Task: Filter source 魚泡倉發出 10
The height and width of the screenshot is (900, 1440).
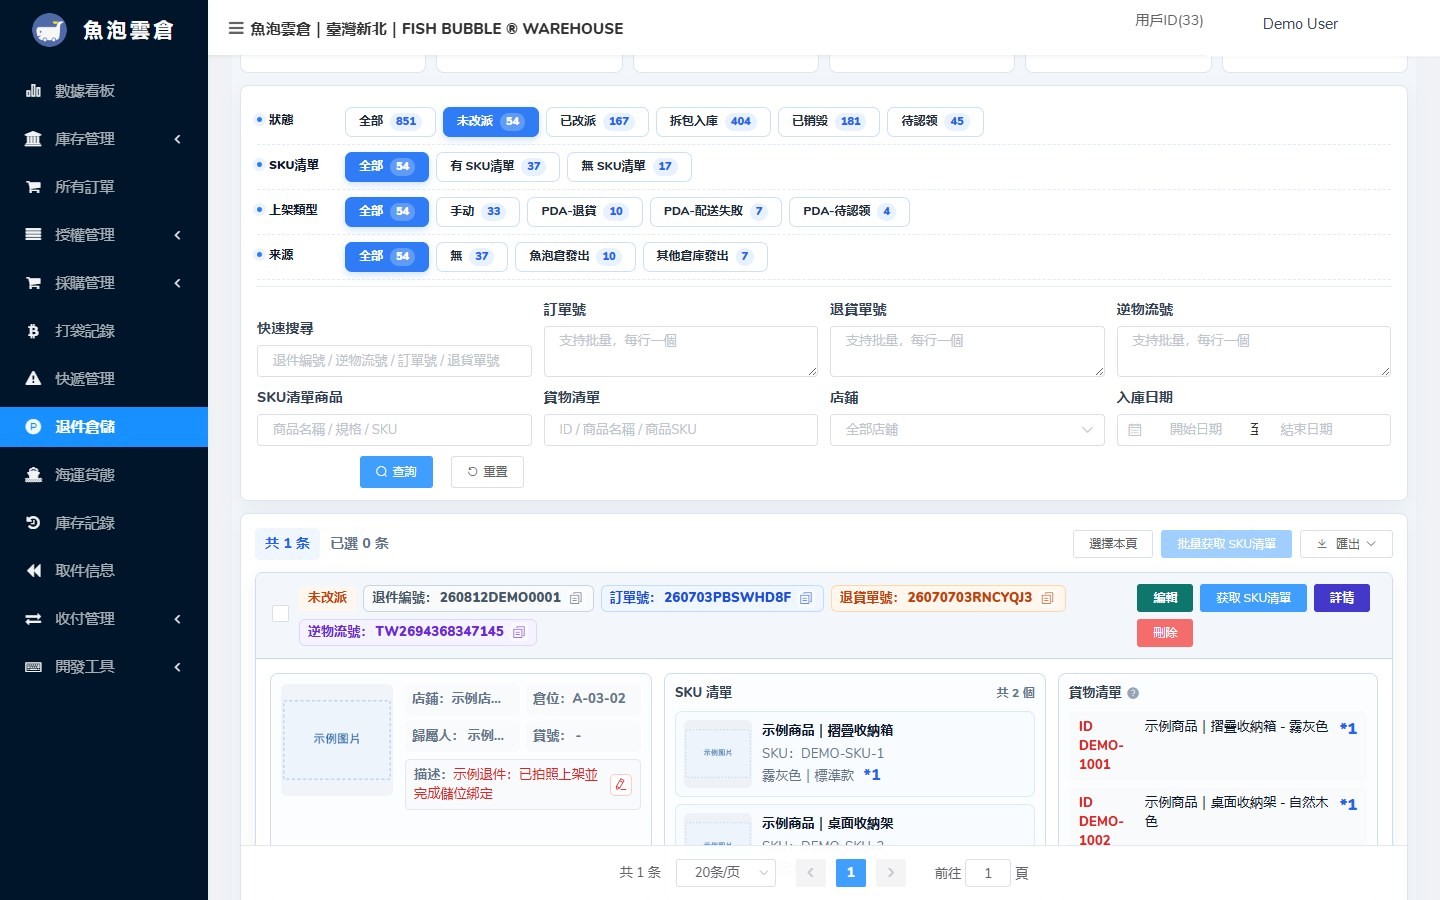Action: coord(575,256)
